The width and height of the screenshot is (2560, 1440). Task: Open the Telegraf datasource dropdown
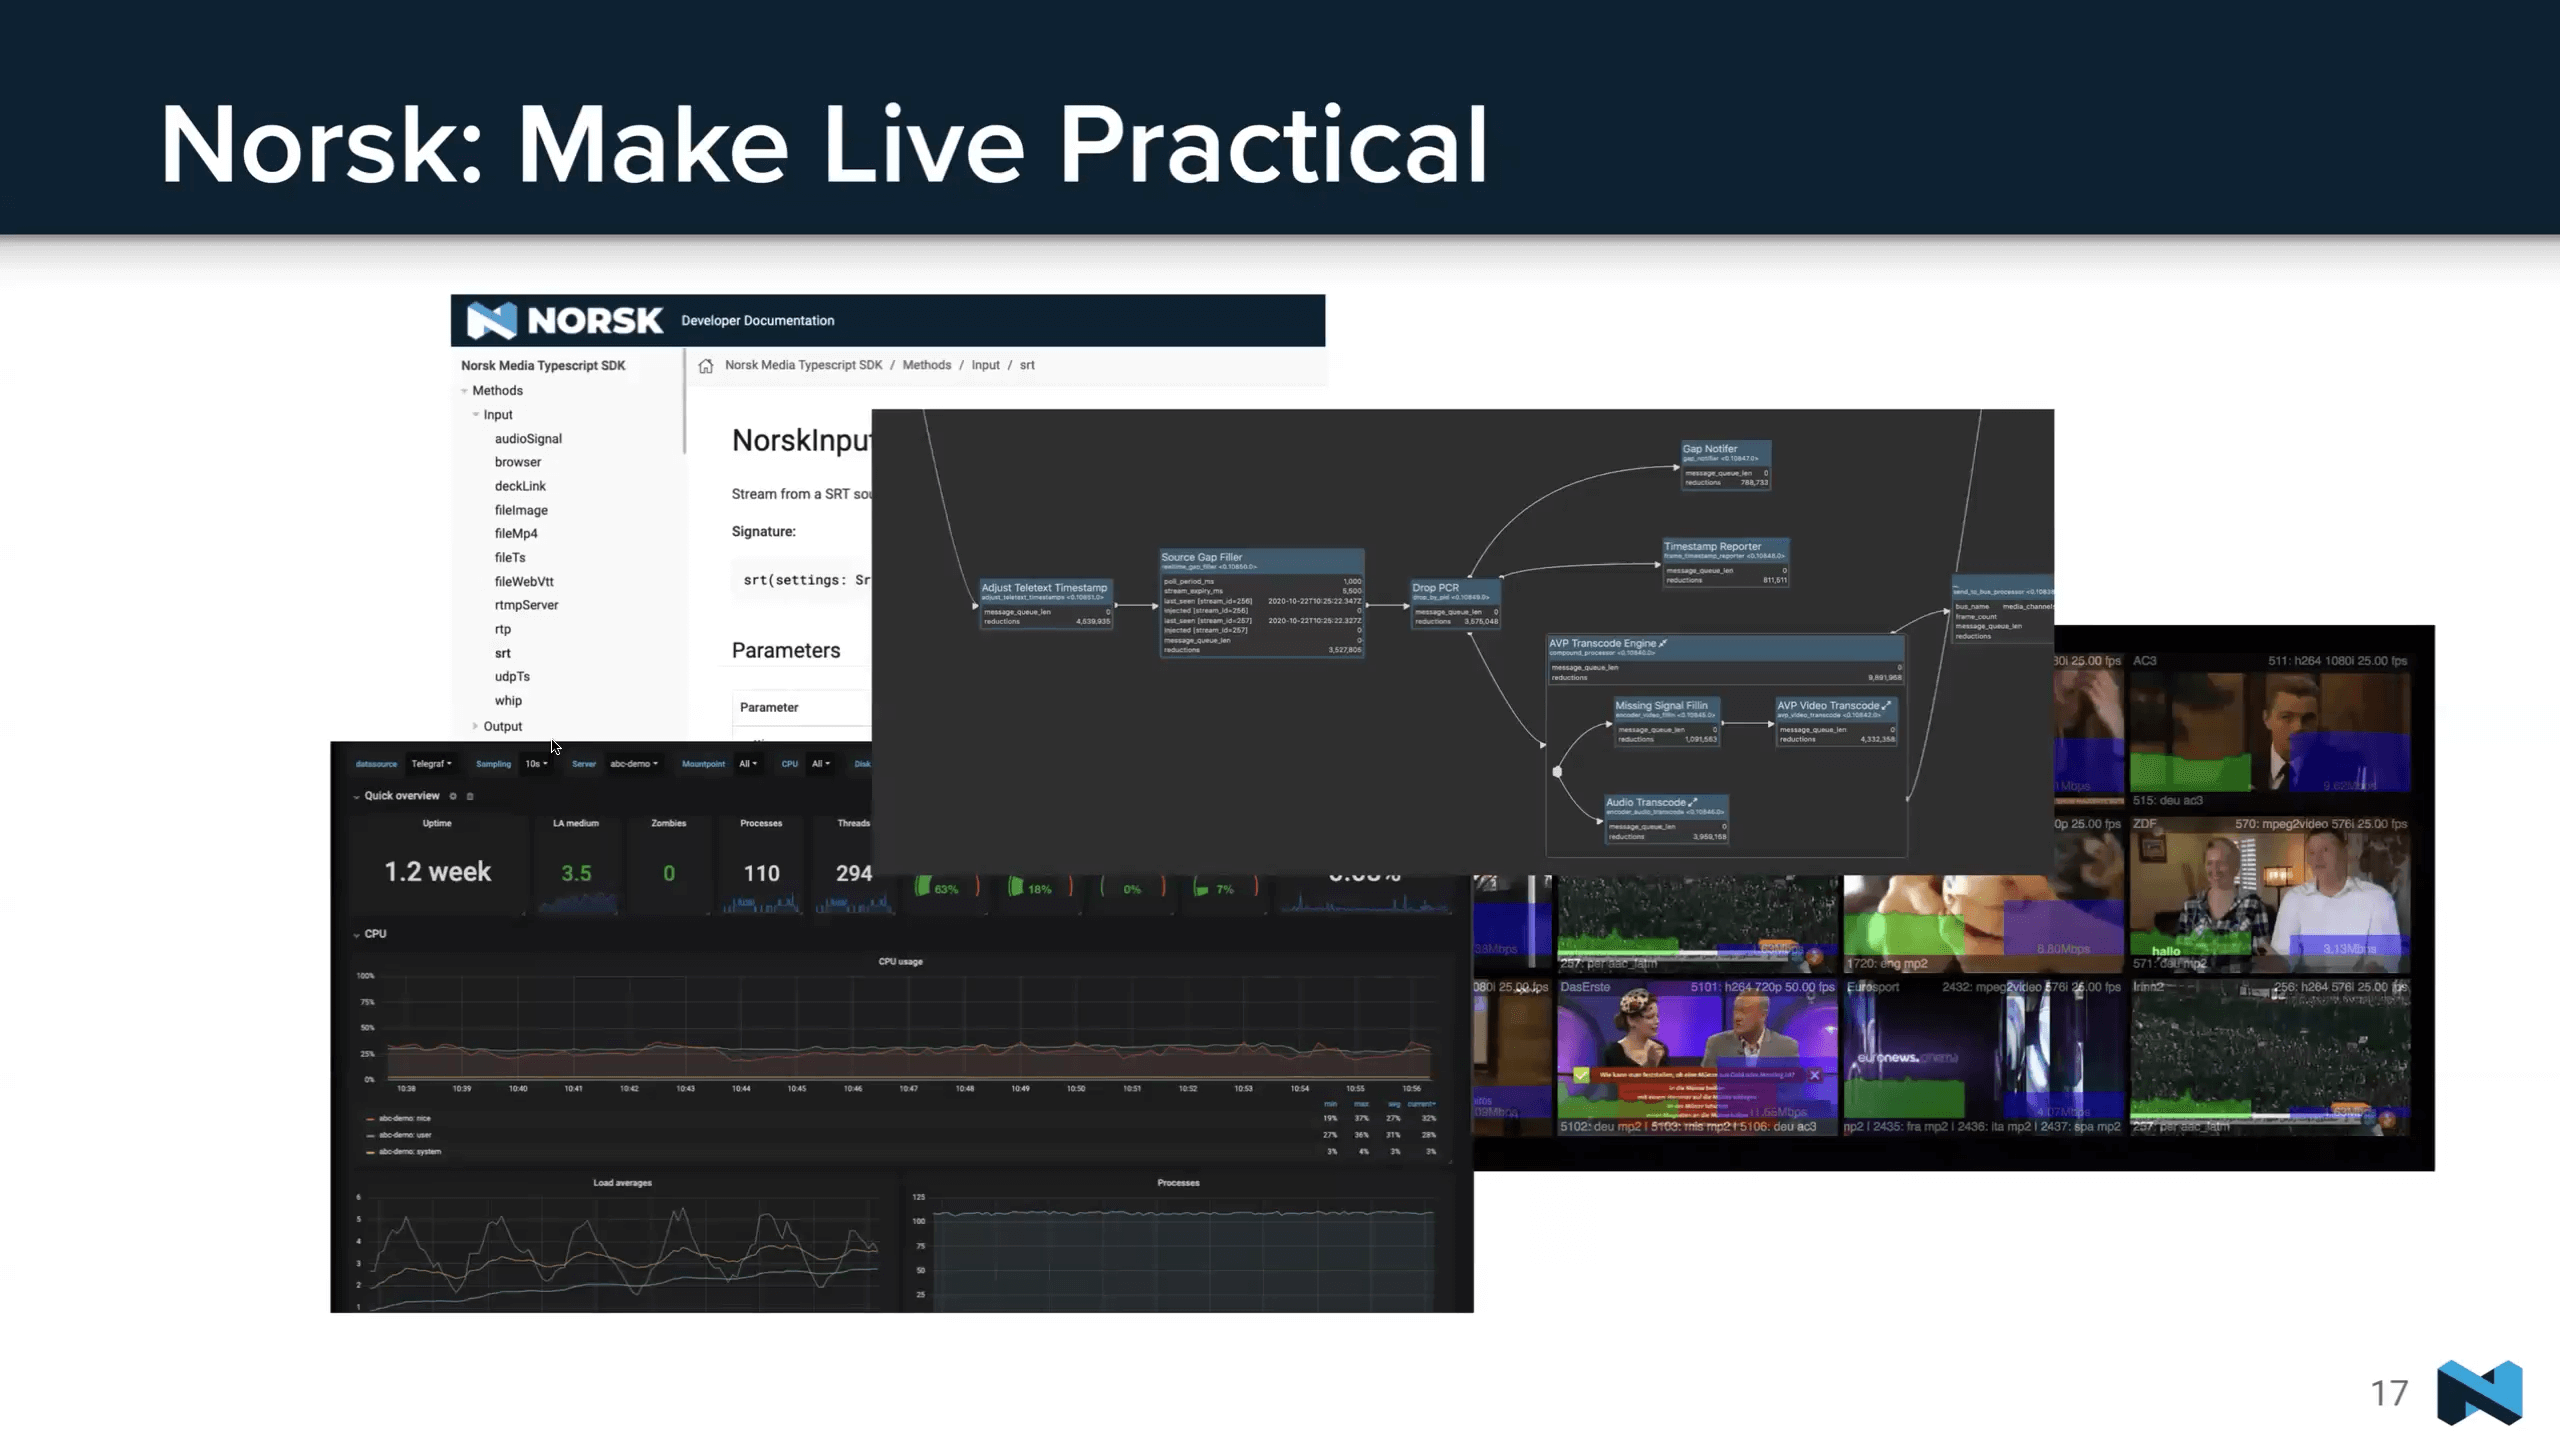(x=431, y=764)
